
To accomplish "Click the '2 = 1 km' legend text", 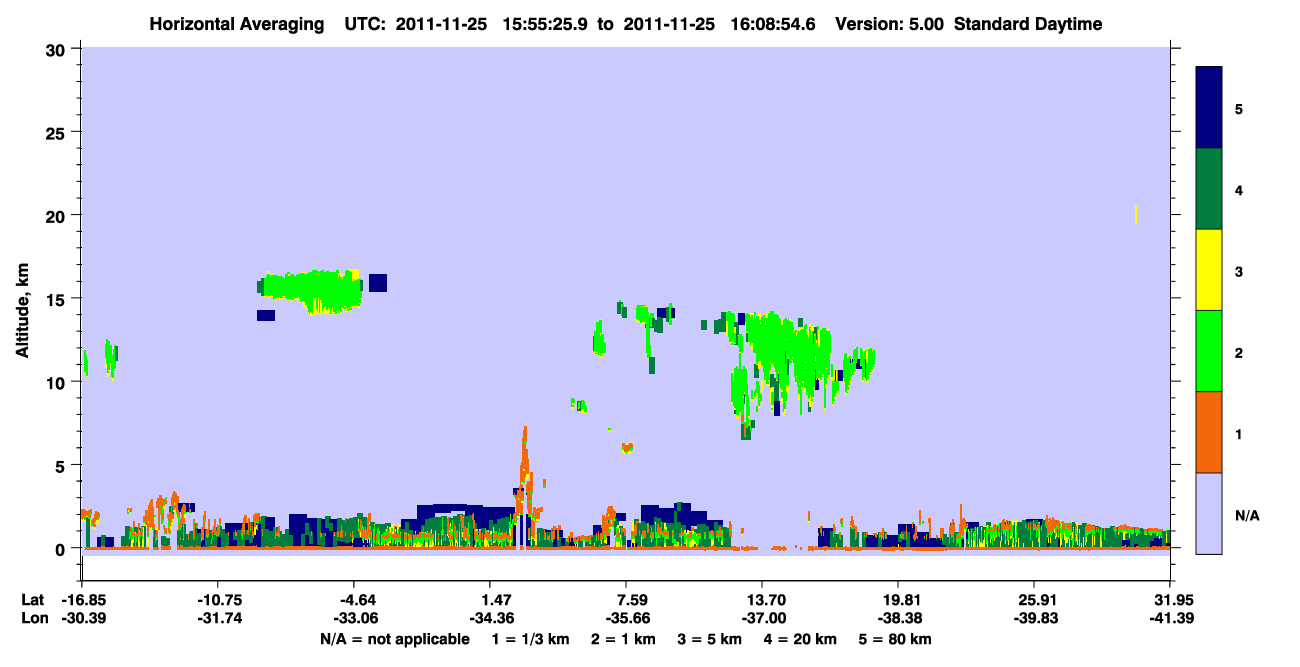I will pyautogui.click(x=624, y=639).
